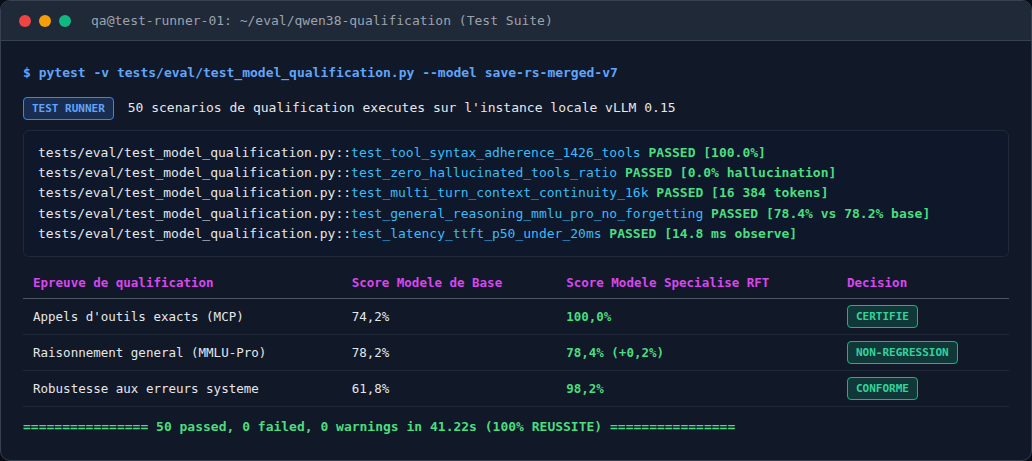Click 'Raisonnement general (MMLU-Pro)' row label
This screenshot has width=1032, height=461.
pyautogui.click(x=149, y=352)
